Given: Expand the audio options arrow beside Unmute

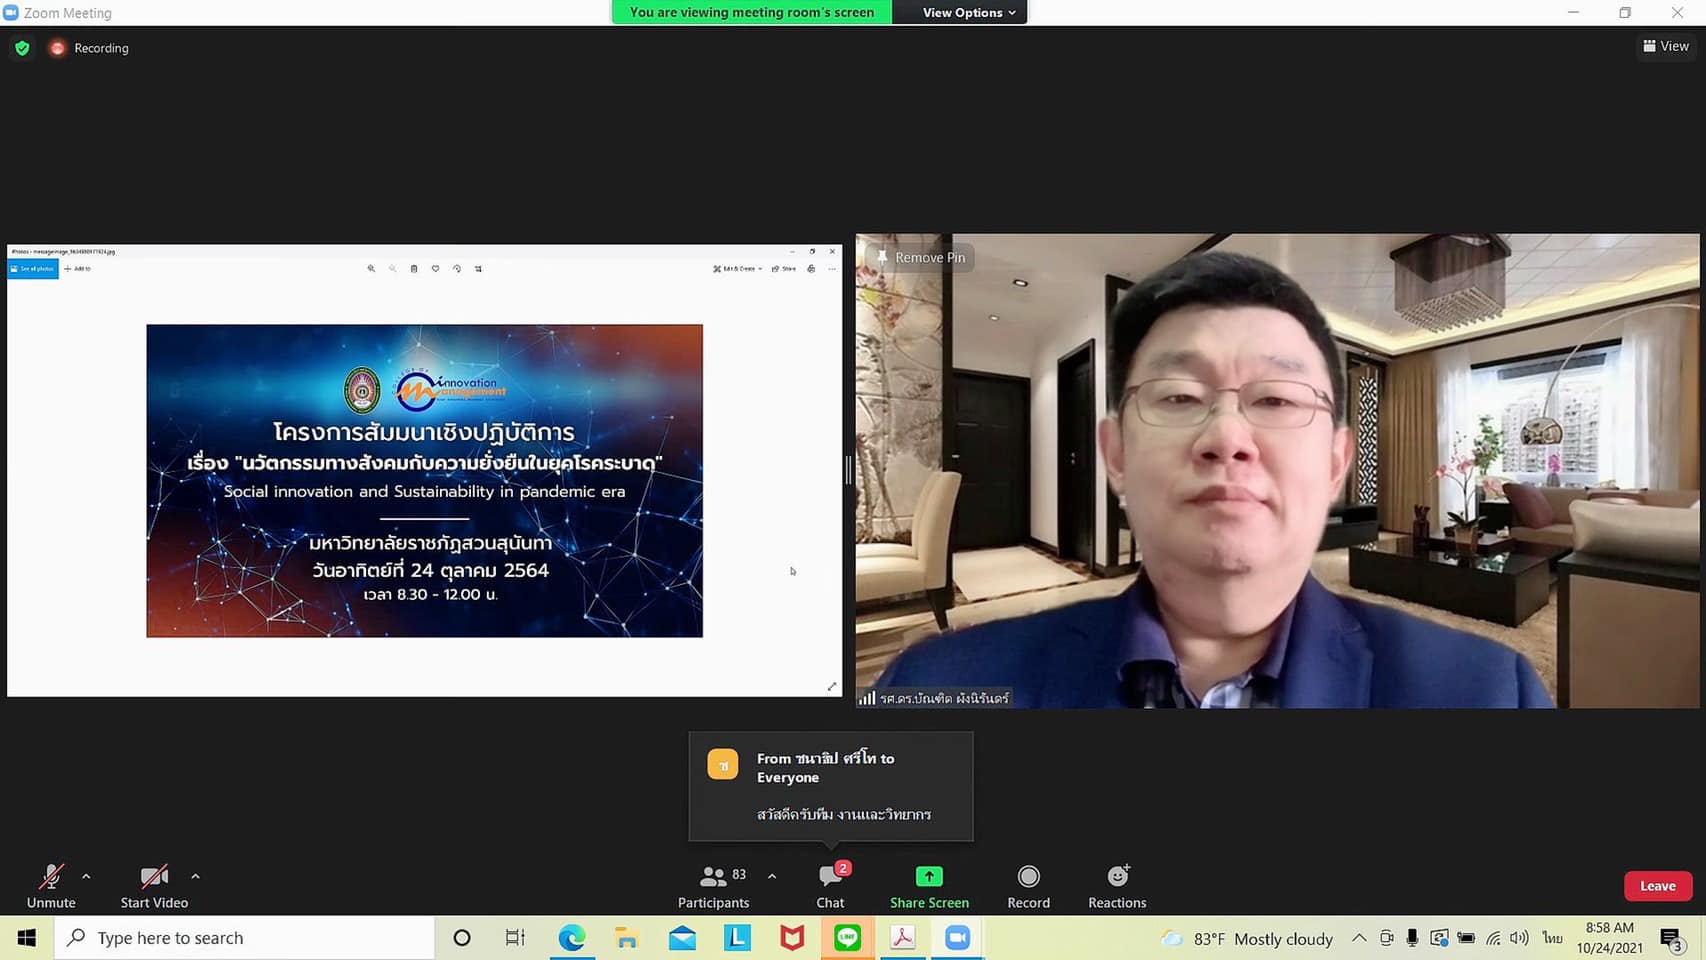Looking at the screenshot, I should click(x=86, y=876).
